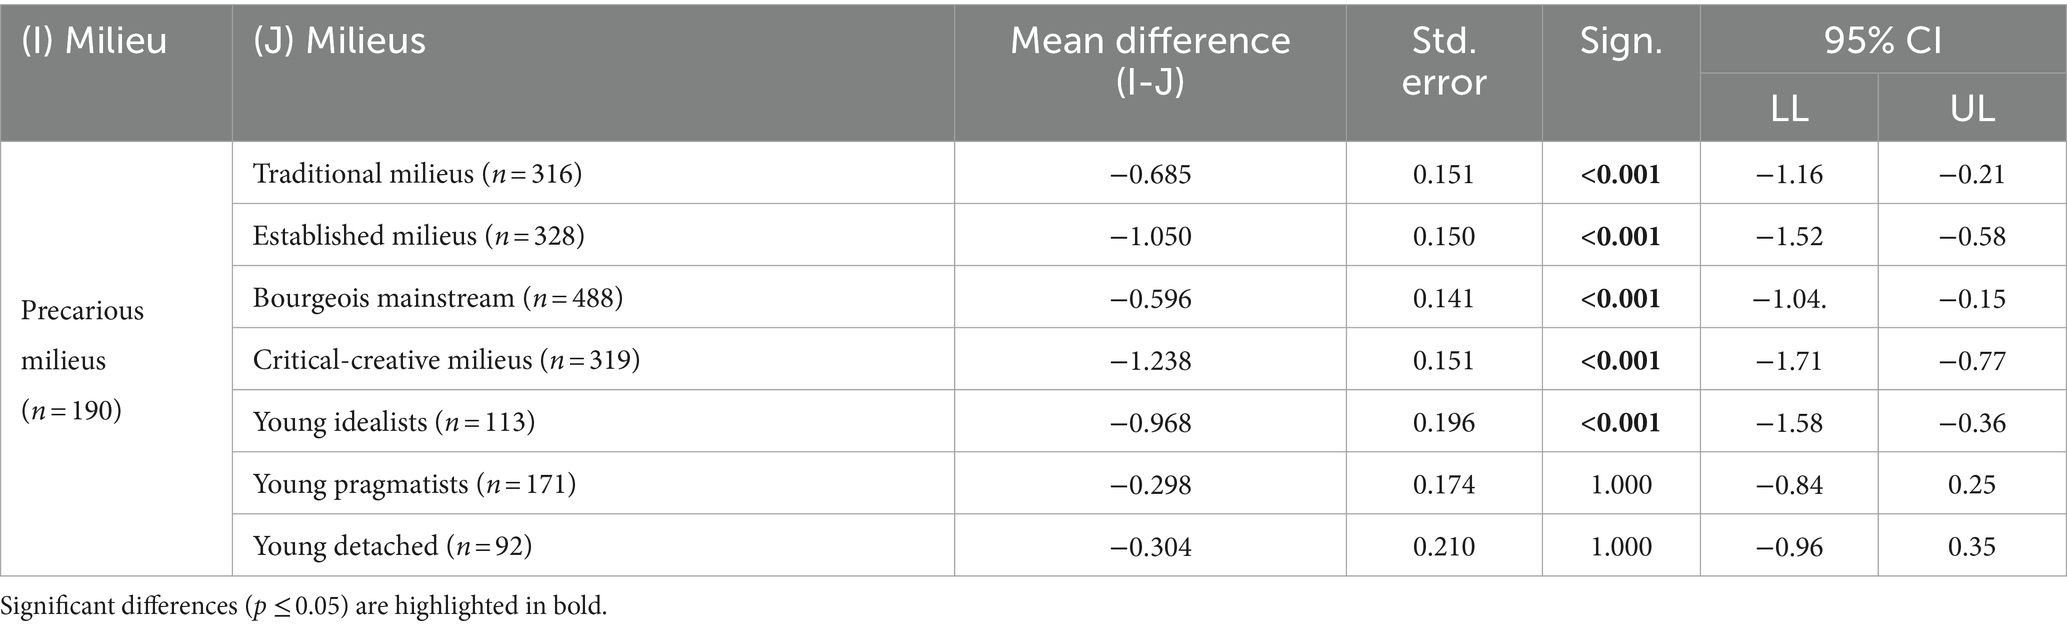This screenshot has width=2067, height=630.
Task: Click the "Young pragmatists (n=171)" row label
Action: (x=414, y=484)
